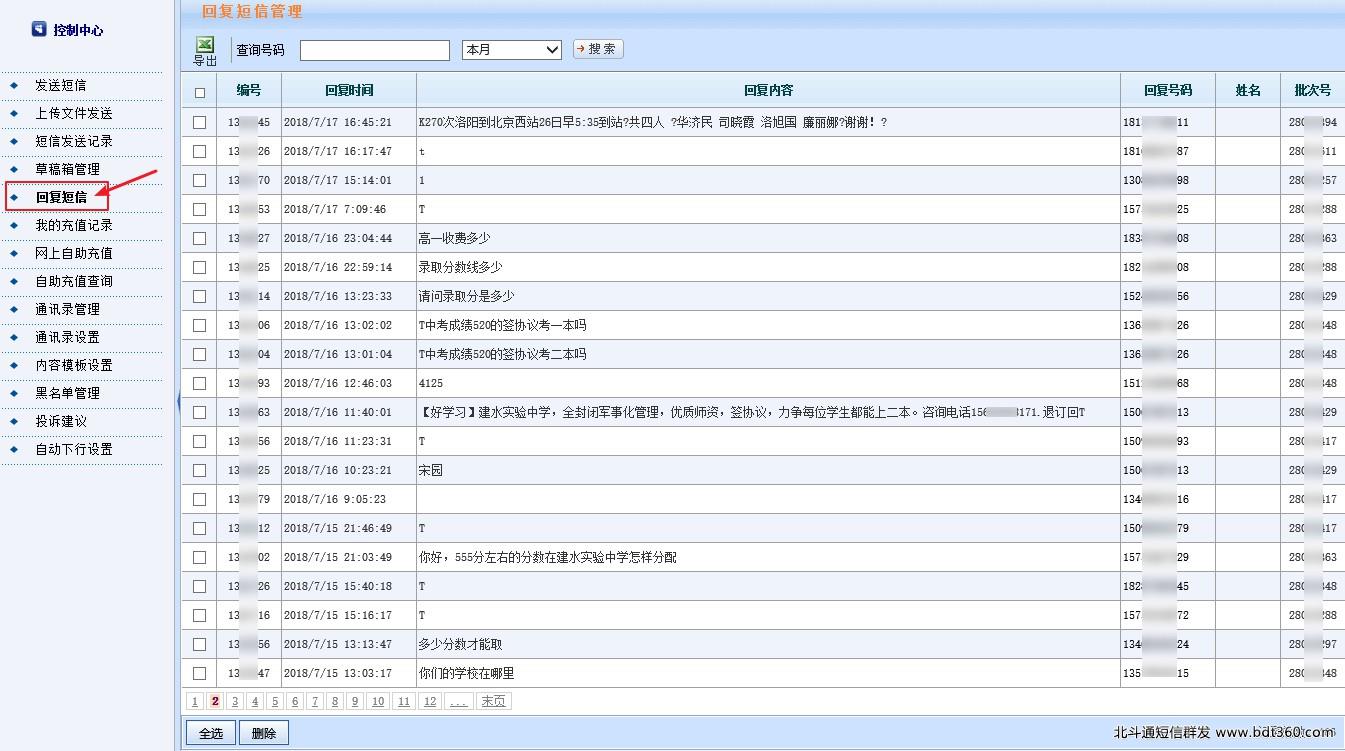Screen dimensions: 1345x751
Task: Click the 全选 button
Action: click(211, 733)
